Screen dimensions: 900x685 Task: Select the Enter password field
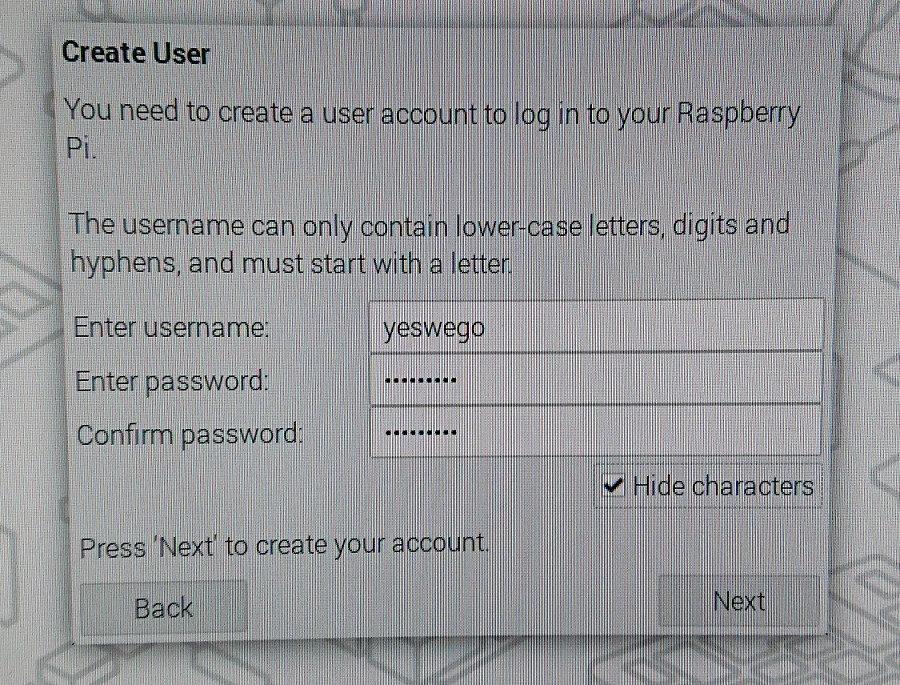pos(596,379)
